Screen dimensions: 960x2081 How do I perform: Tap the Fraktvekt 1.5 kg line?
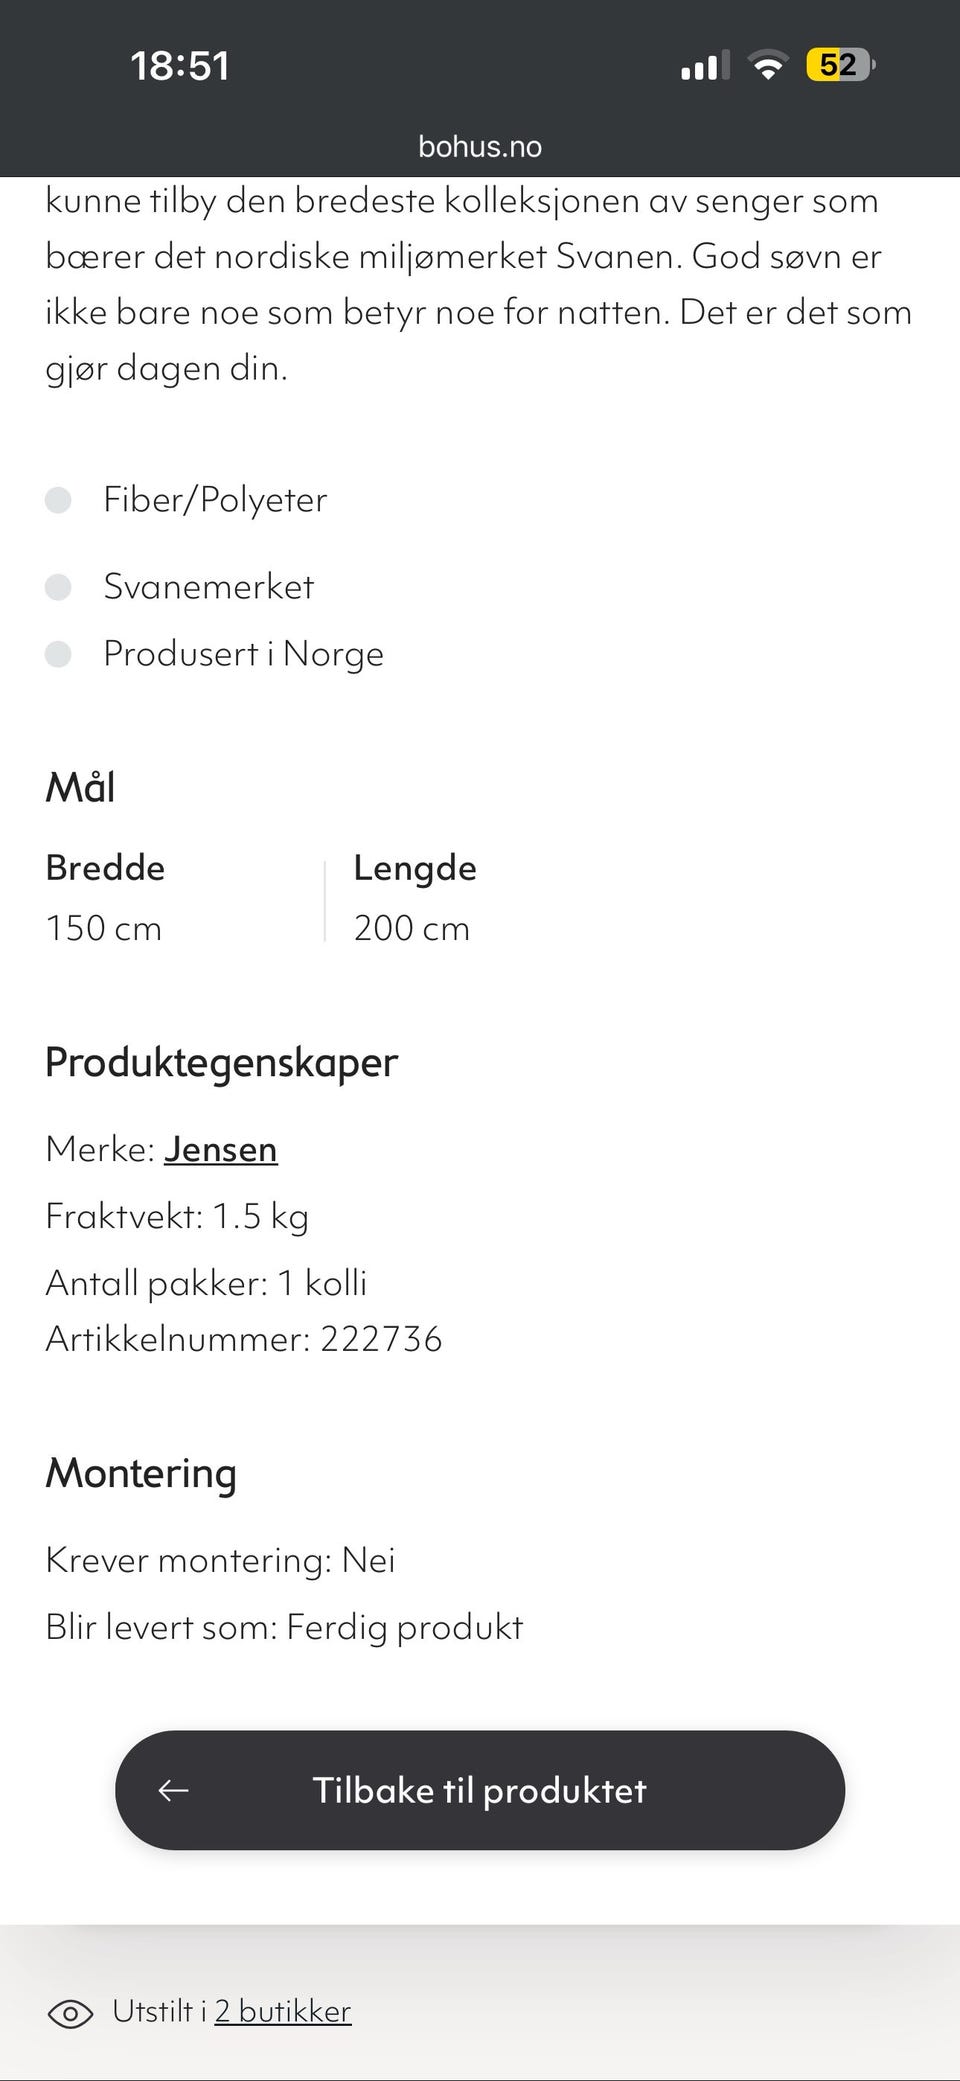pyautogui.click(x=177, y=1217)
